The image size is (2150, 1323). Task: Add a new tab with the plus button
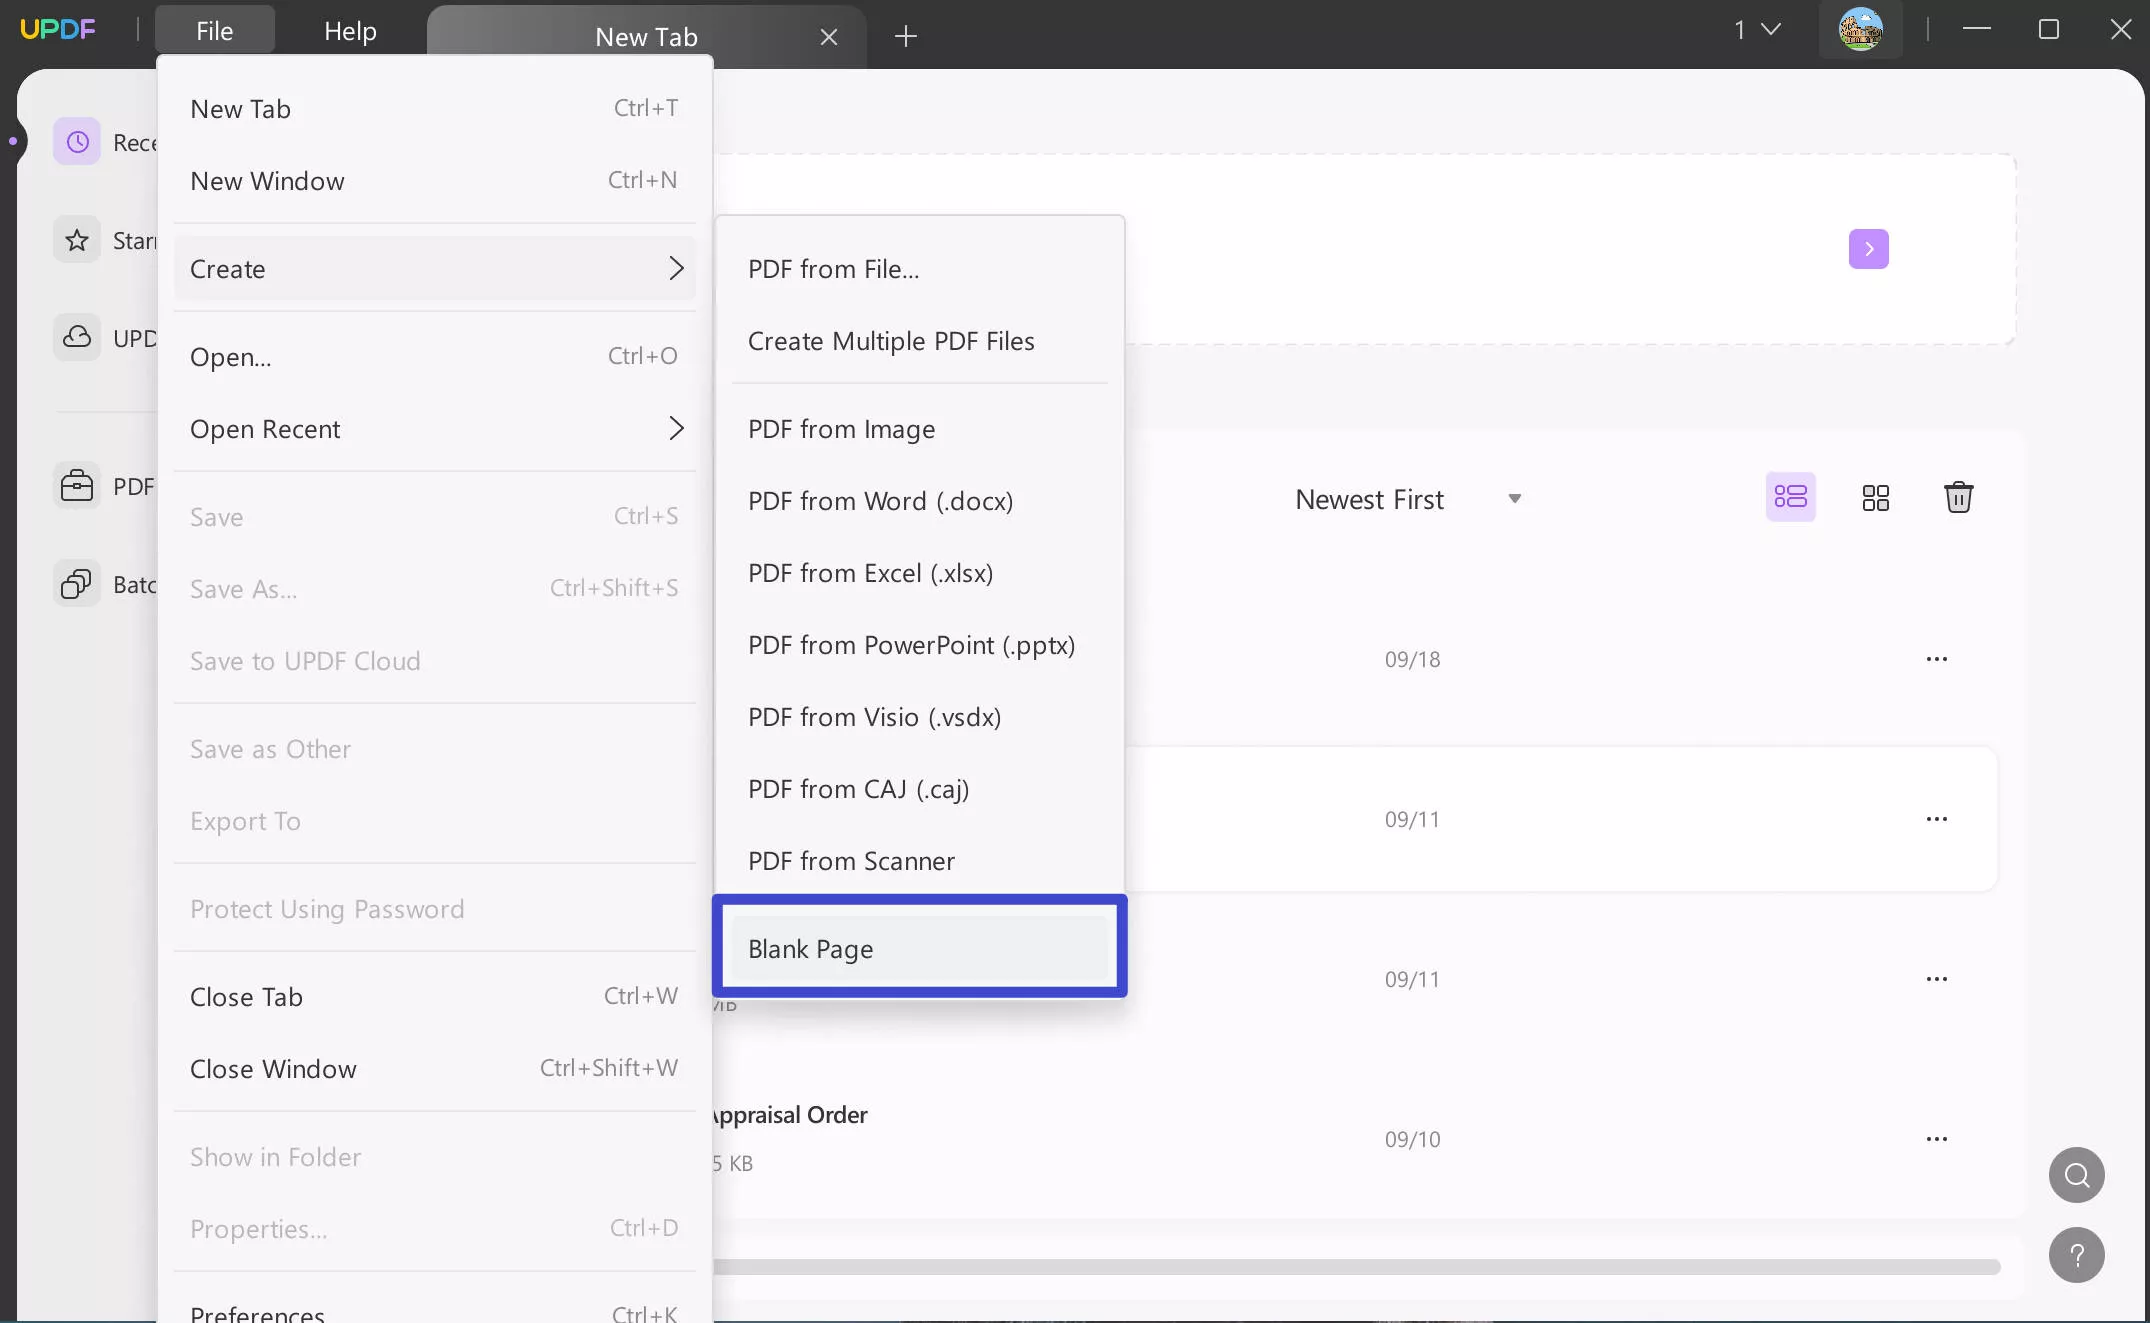click(x=905, y=37)
